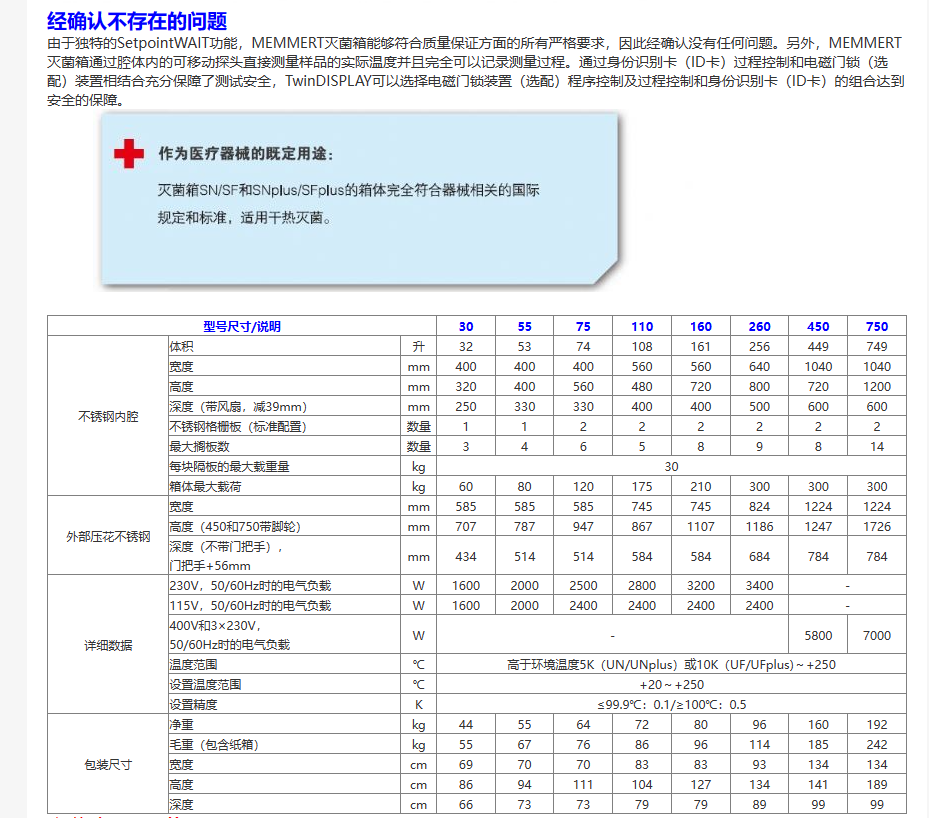Click the 净重 row label
This screenshot has height=818, width=929.
[x=181, y=725]
